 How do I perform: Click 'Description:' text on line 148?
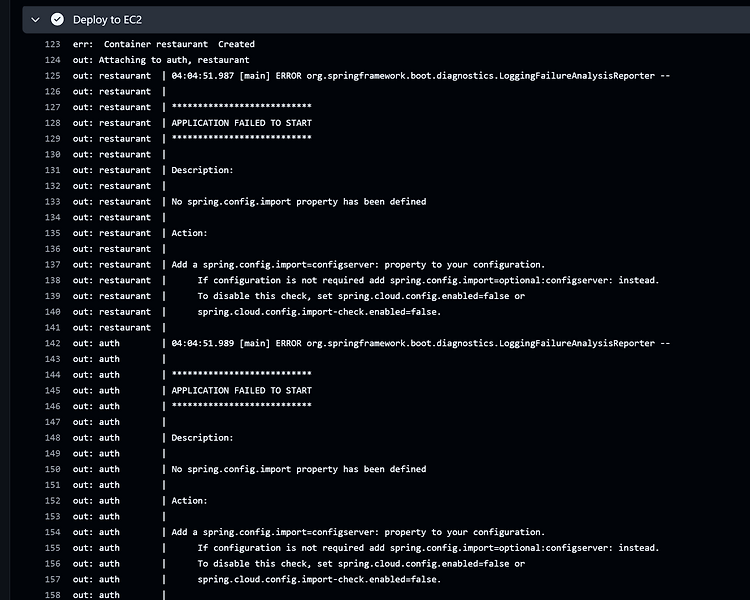[x=202, y=438]
